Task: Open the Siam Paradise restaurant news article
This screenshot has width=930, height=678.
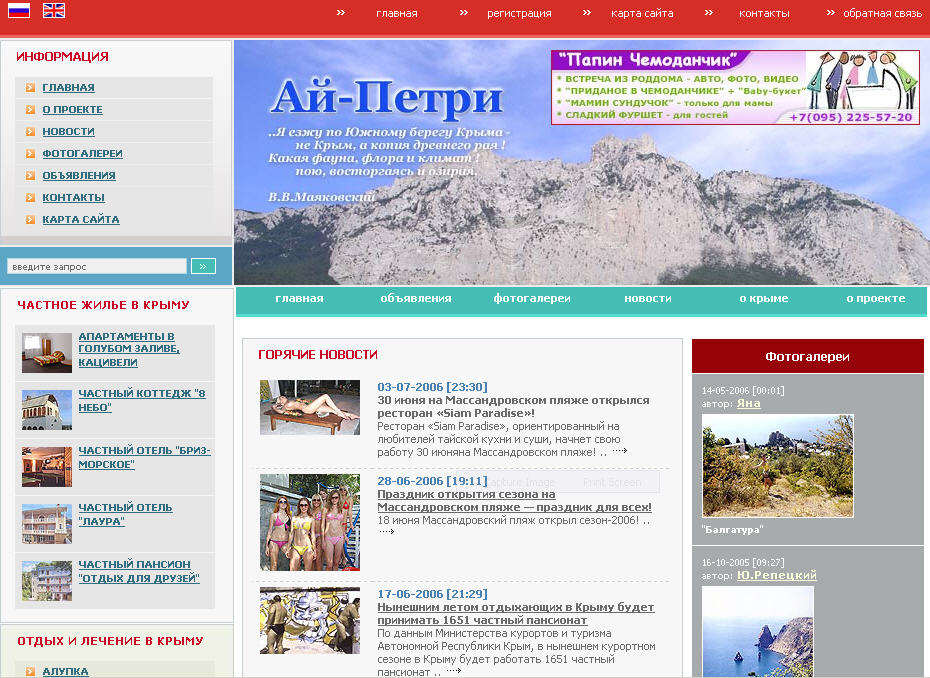Action: [x=513, y=406]
